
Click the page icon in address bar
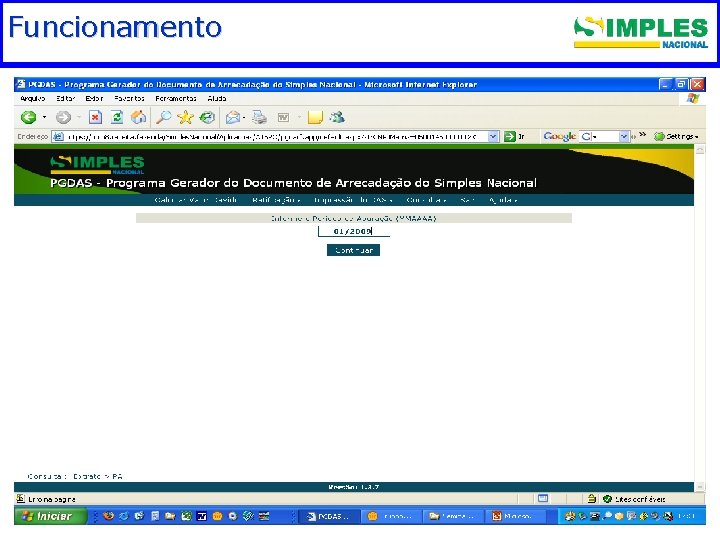pyautogui.click(x=58, y=136)
